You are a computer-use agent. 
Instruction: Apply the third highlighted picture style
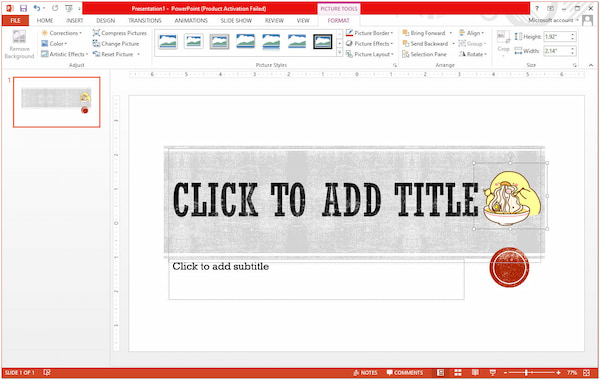click(220, 41)
